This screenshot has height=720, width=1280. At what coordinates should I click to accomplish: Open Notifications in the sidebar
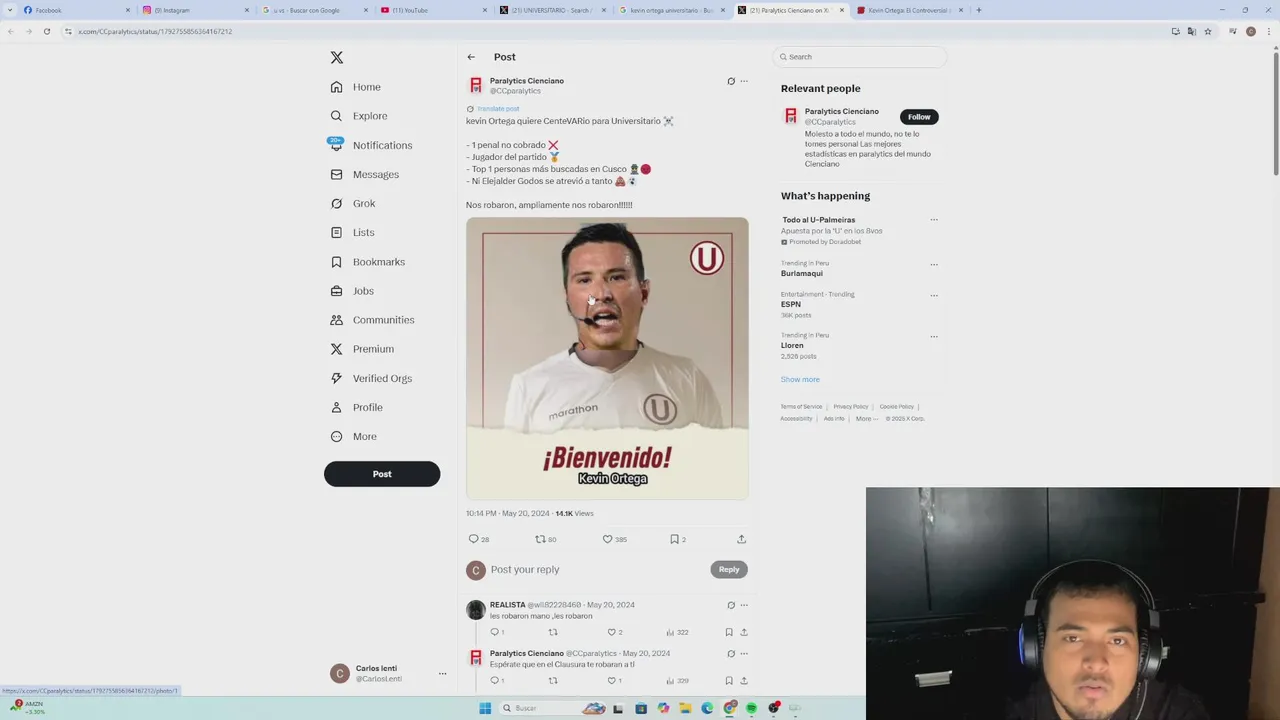tap(371, 145)
